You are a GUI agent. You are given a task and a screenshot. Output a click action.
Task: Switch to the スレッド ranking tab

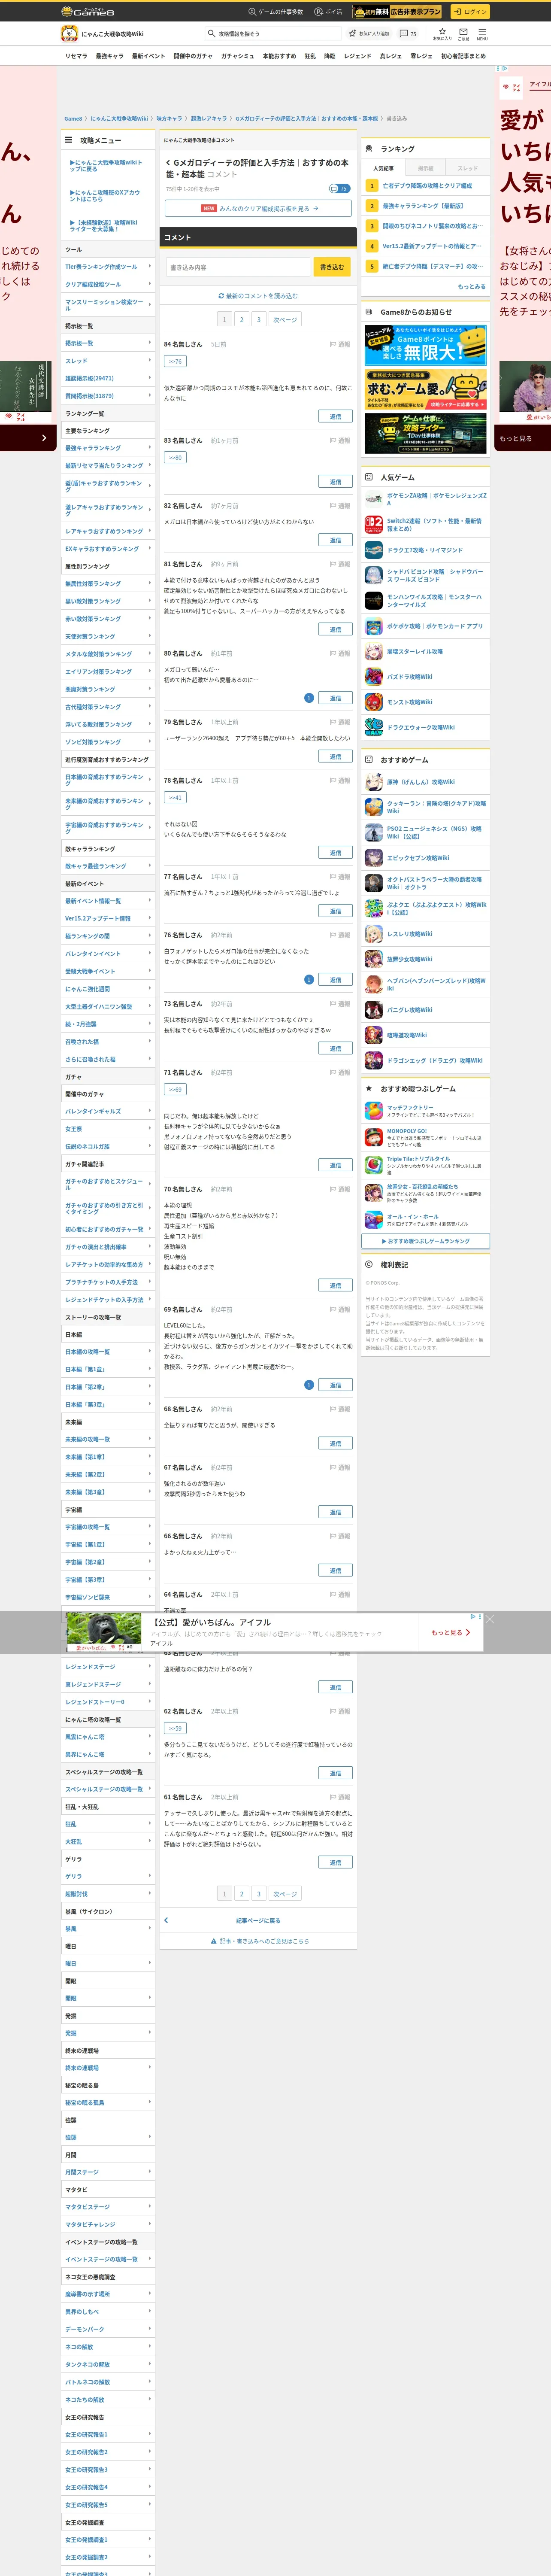pyautogui.click(x=468, y=168)
